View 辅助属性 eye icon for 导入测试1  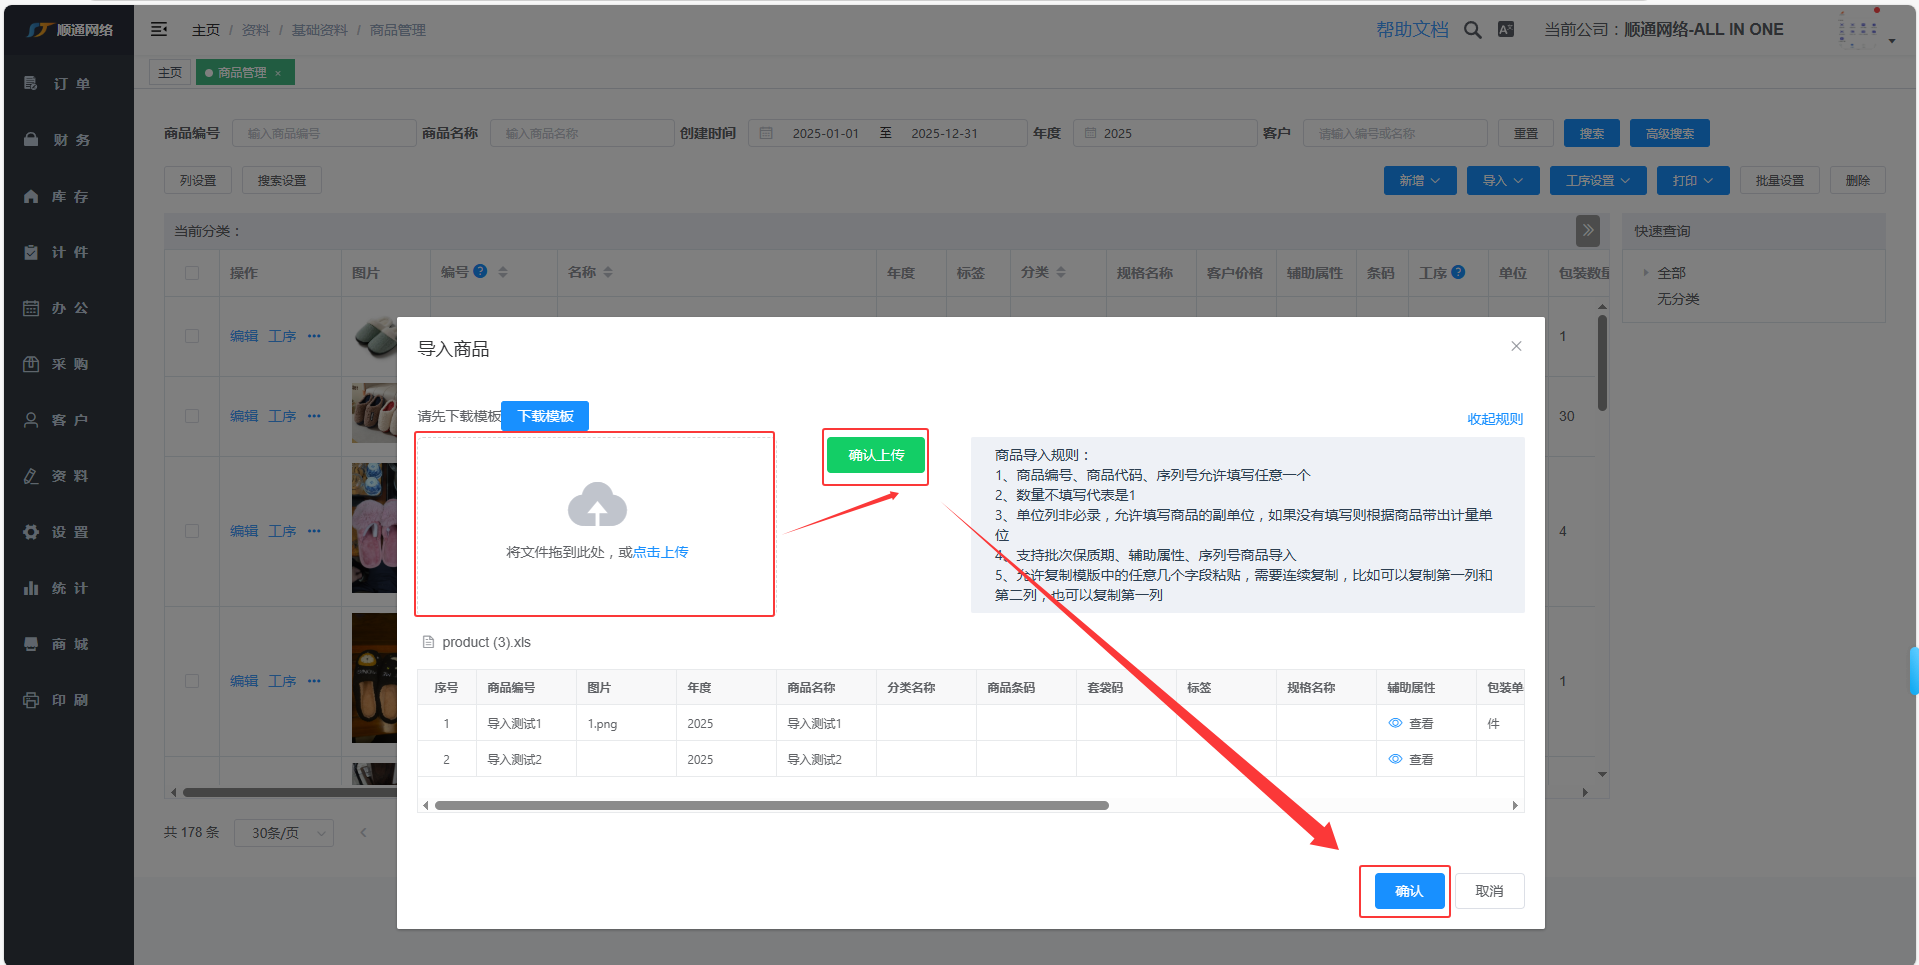(1395, 723)
